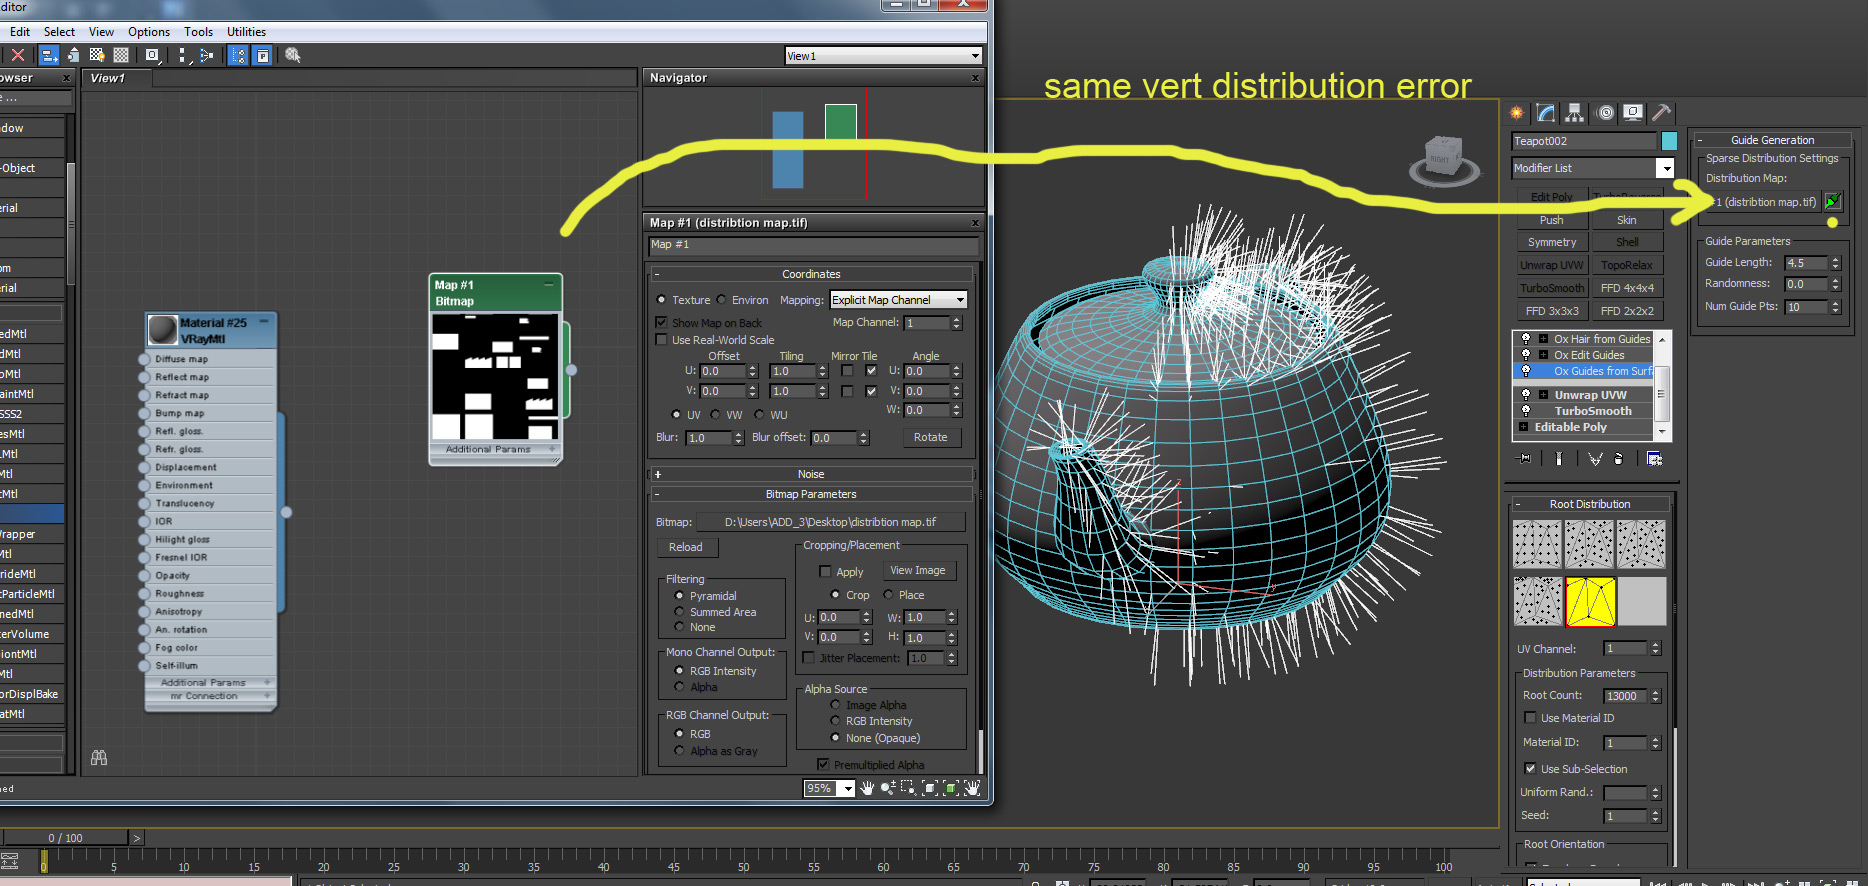Click the Pan hand tool icon

point(867,788)
